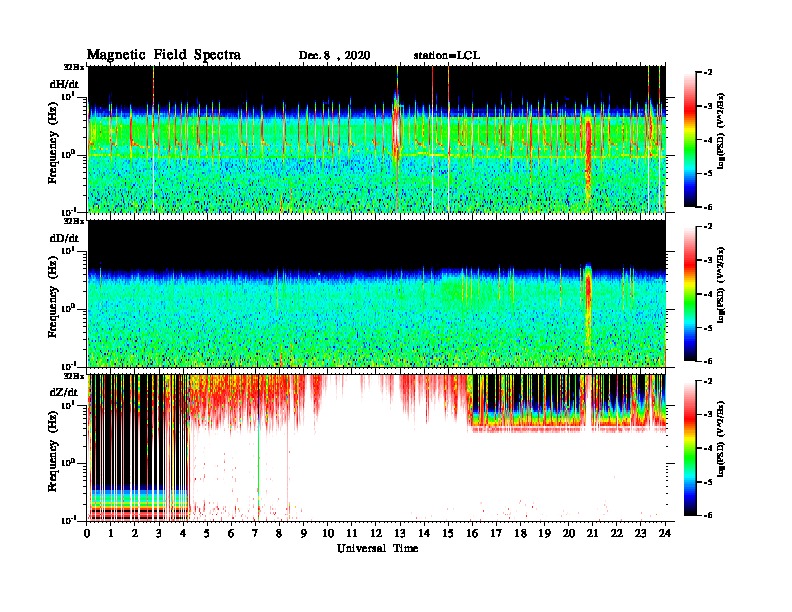The height and width of the screenshot is (612, 792).
Task: Click the x-axis tick label '24'
Action: point(665,534)
